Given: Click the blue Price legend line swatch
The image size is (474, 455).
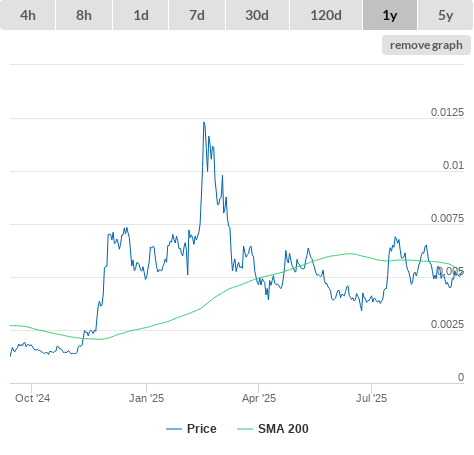Looking at the screenshot, I should (x=174, y=429).
